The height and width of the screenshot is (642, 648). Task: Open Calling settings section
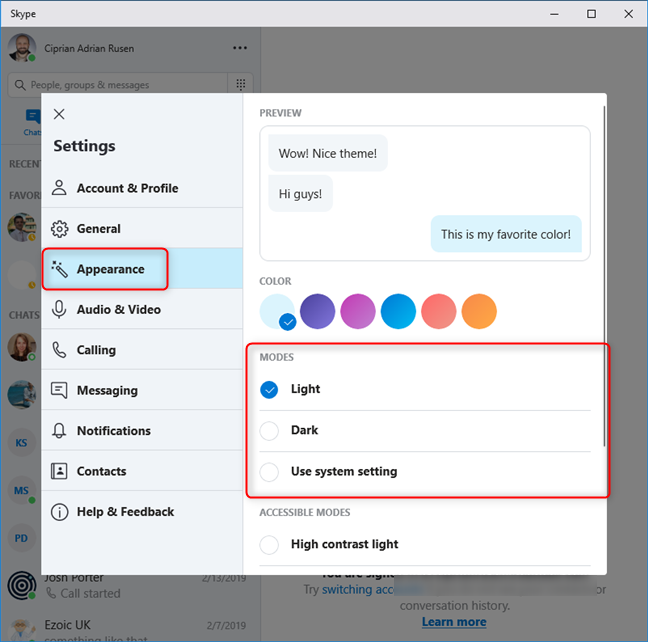click(142, 350)
